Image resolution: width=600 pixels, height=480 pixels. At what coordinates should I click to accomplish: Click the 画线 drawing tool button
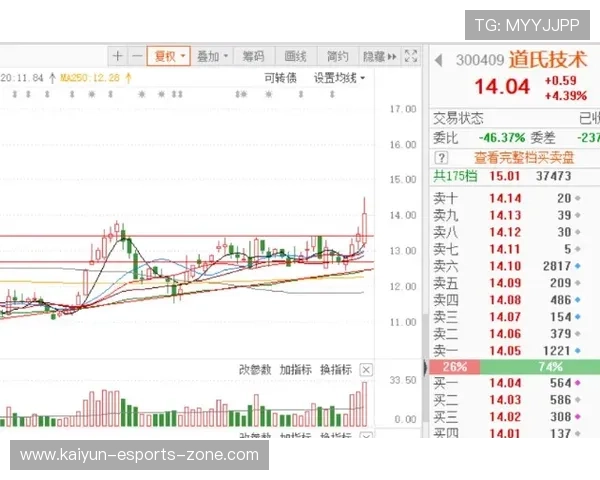click(x=295, y=57)
